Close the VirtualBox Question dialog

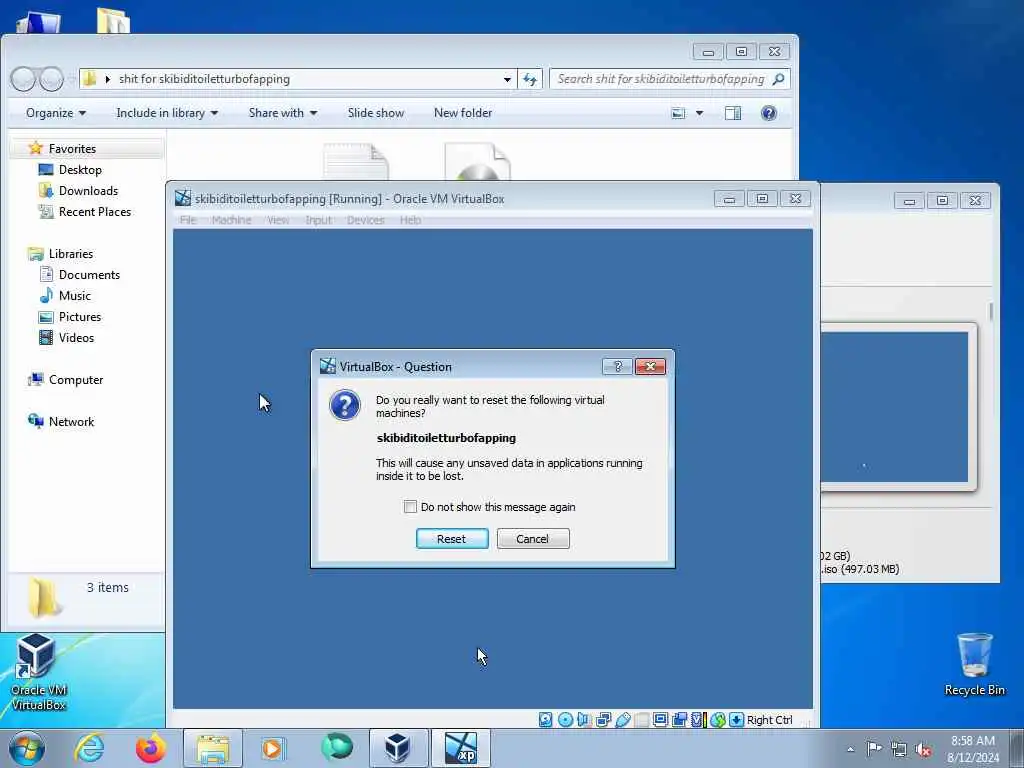tap(650, 366)
